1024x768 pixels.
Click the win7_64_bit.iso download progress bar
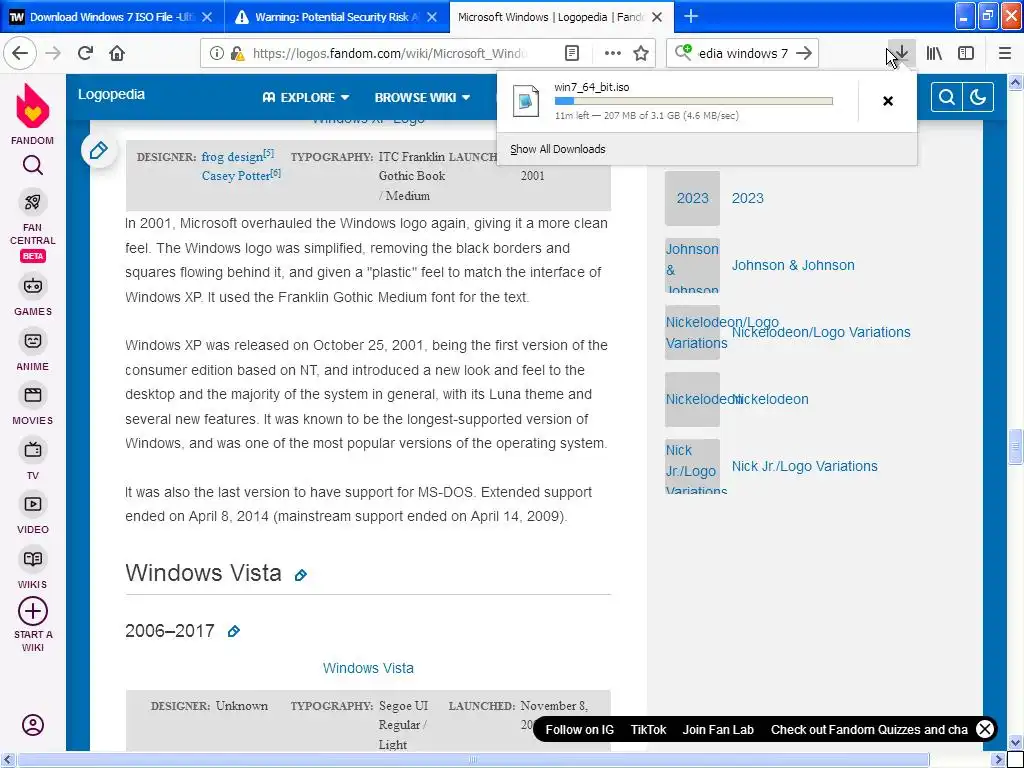(694, 101)
